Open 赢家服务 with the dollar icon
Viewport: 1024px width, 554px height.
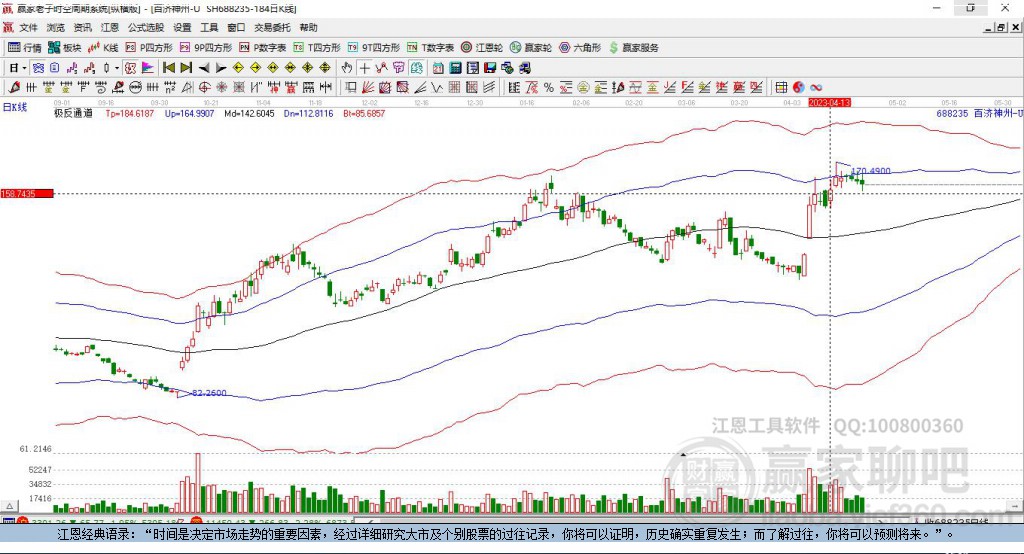click(633, 48)
